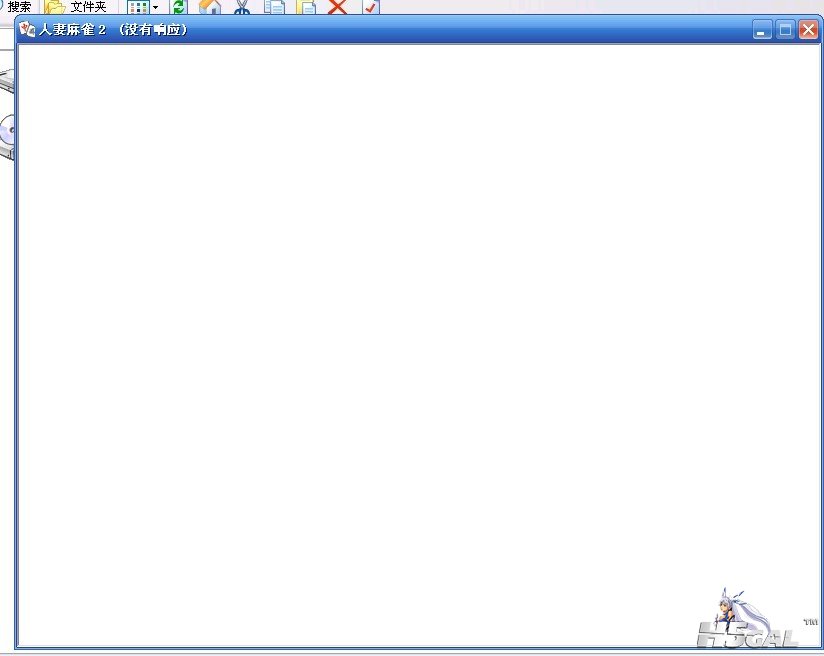Maximize the 人妻麻雀 2 window

click(786, 30)
